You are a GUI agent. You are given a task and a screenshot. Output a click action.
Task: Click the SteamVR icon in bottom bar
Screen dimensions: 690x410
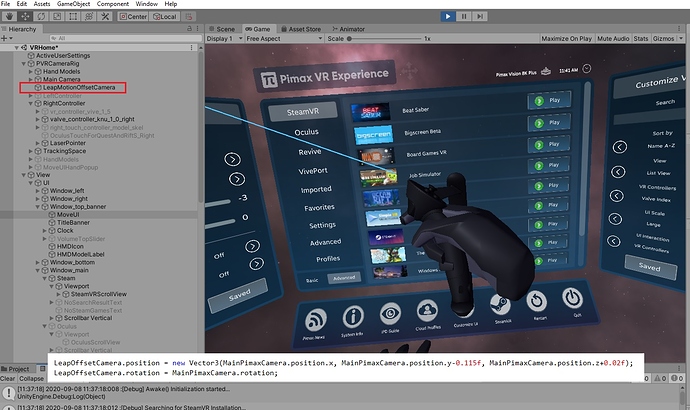[x=500, y=305]
